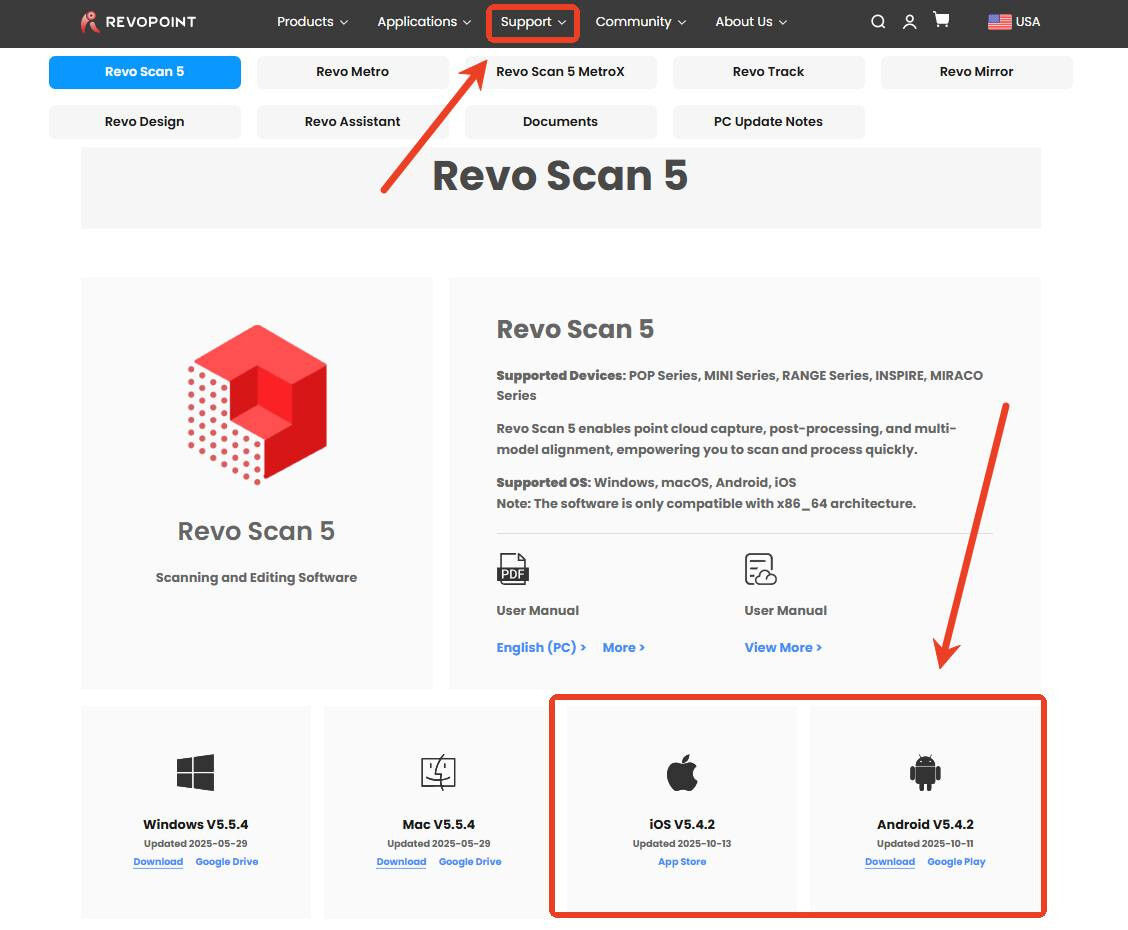Switch to the Revo Track tab
The image size is (1128, 930).
click(x=768, y=72)
